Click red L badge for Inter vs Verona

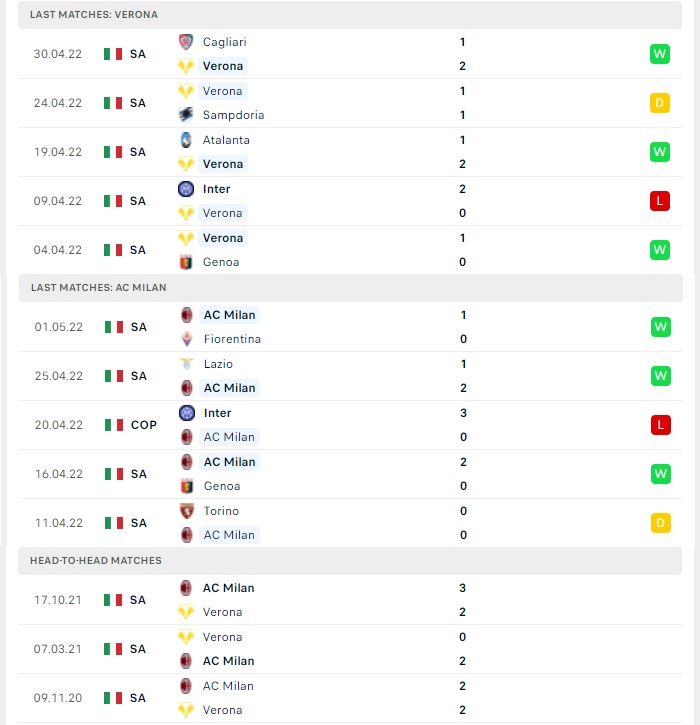pyautogui.click(x=660, y=201)
